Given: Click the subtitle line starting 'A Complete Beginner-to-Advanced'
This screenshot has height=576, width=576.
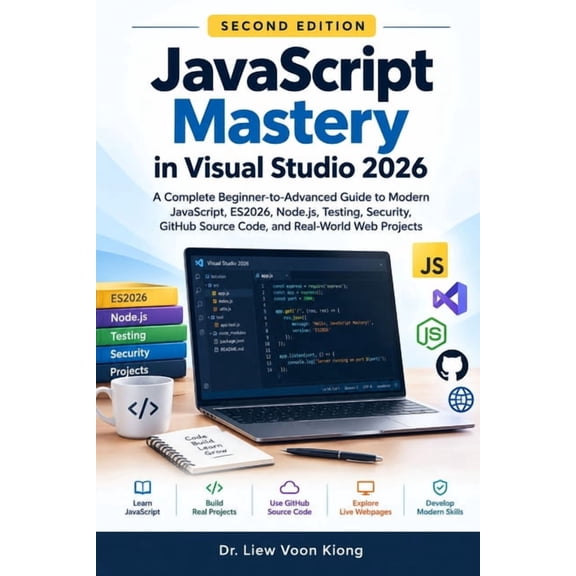Looking at the screenshot, I should pyautogui.click(x=291, y=197).
